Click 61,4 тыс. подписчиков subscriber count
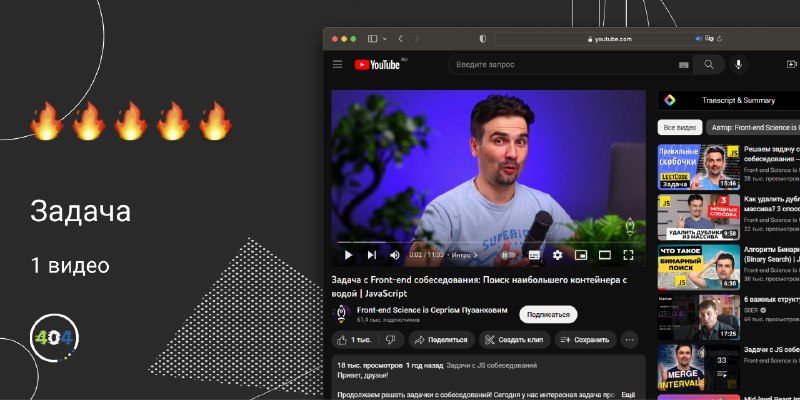The image size is (800, 400). click(x=388, y=320)
